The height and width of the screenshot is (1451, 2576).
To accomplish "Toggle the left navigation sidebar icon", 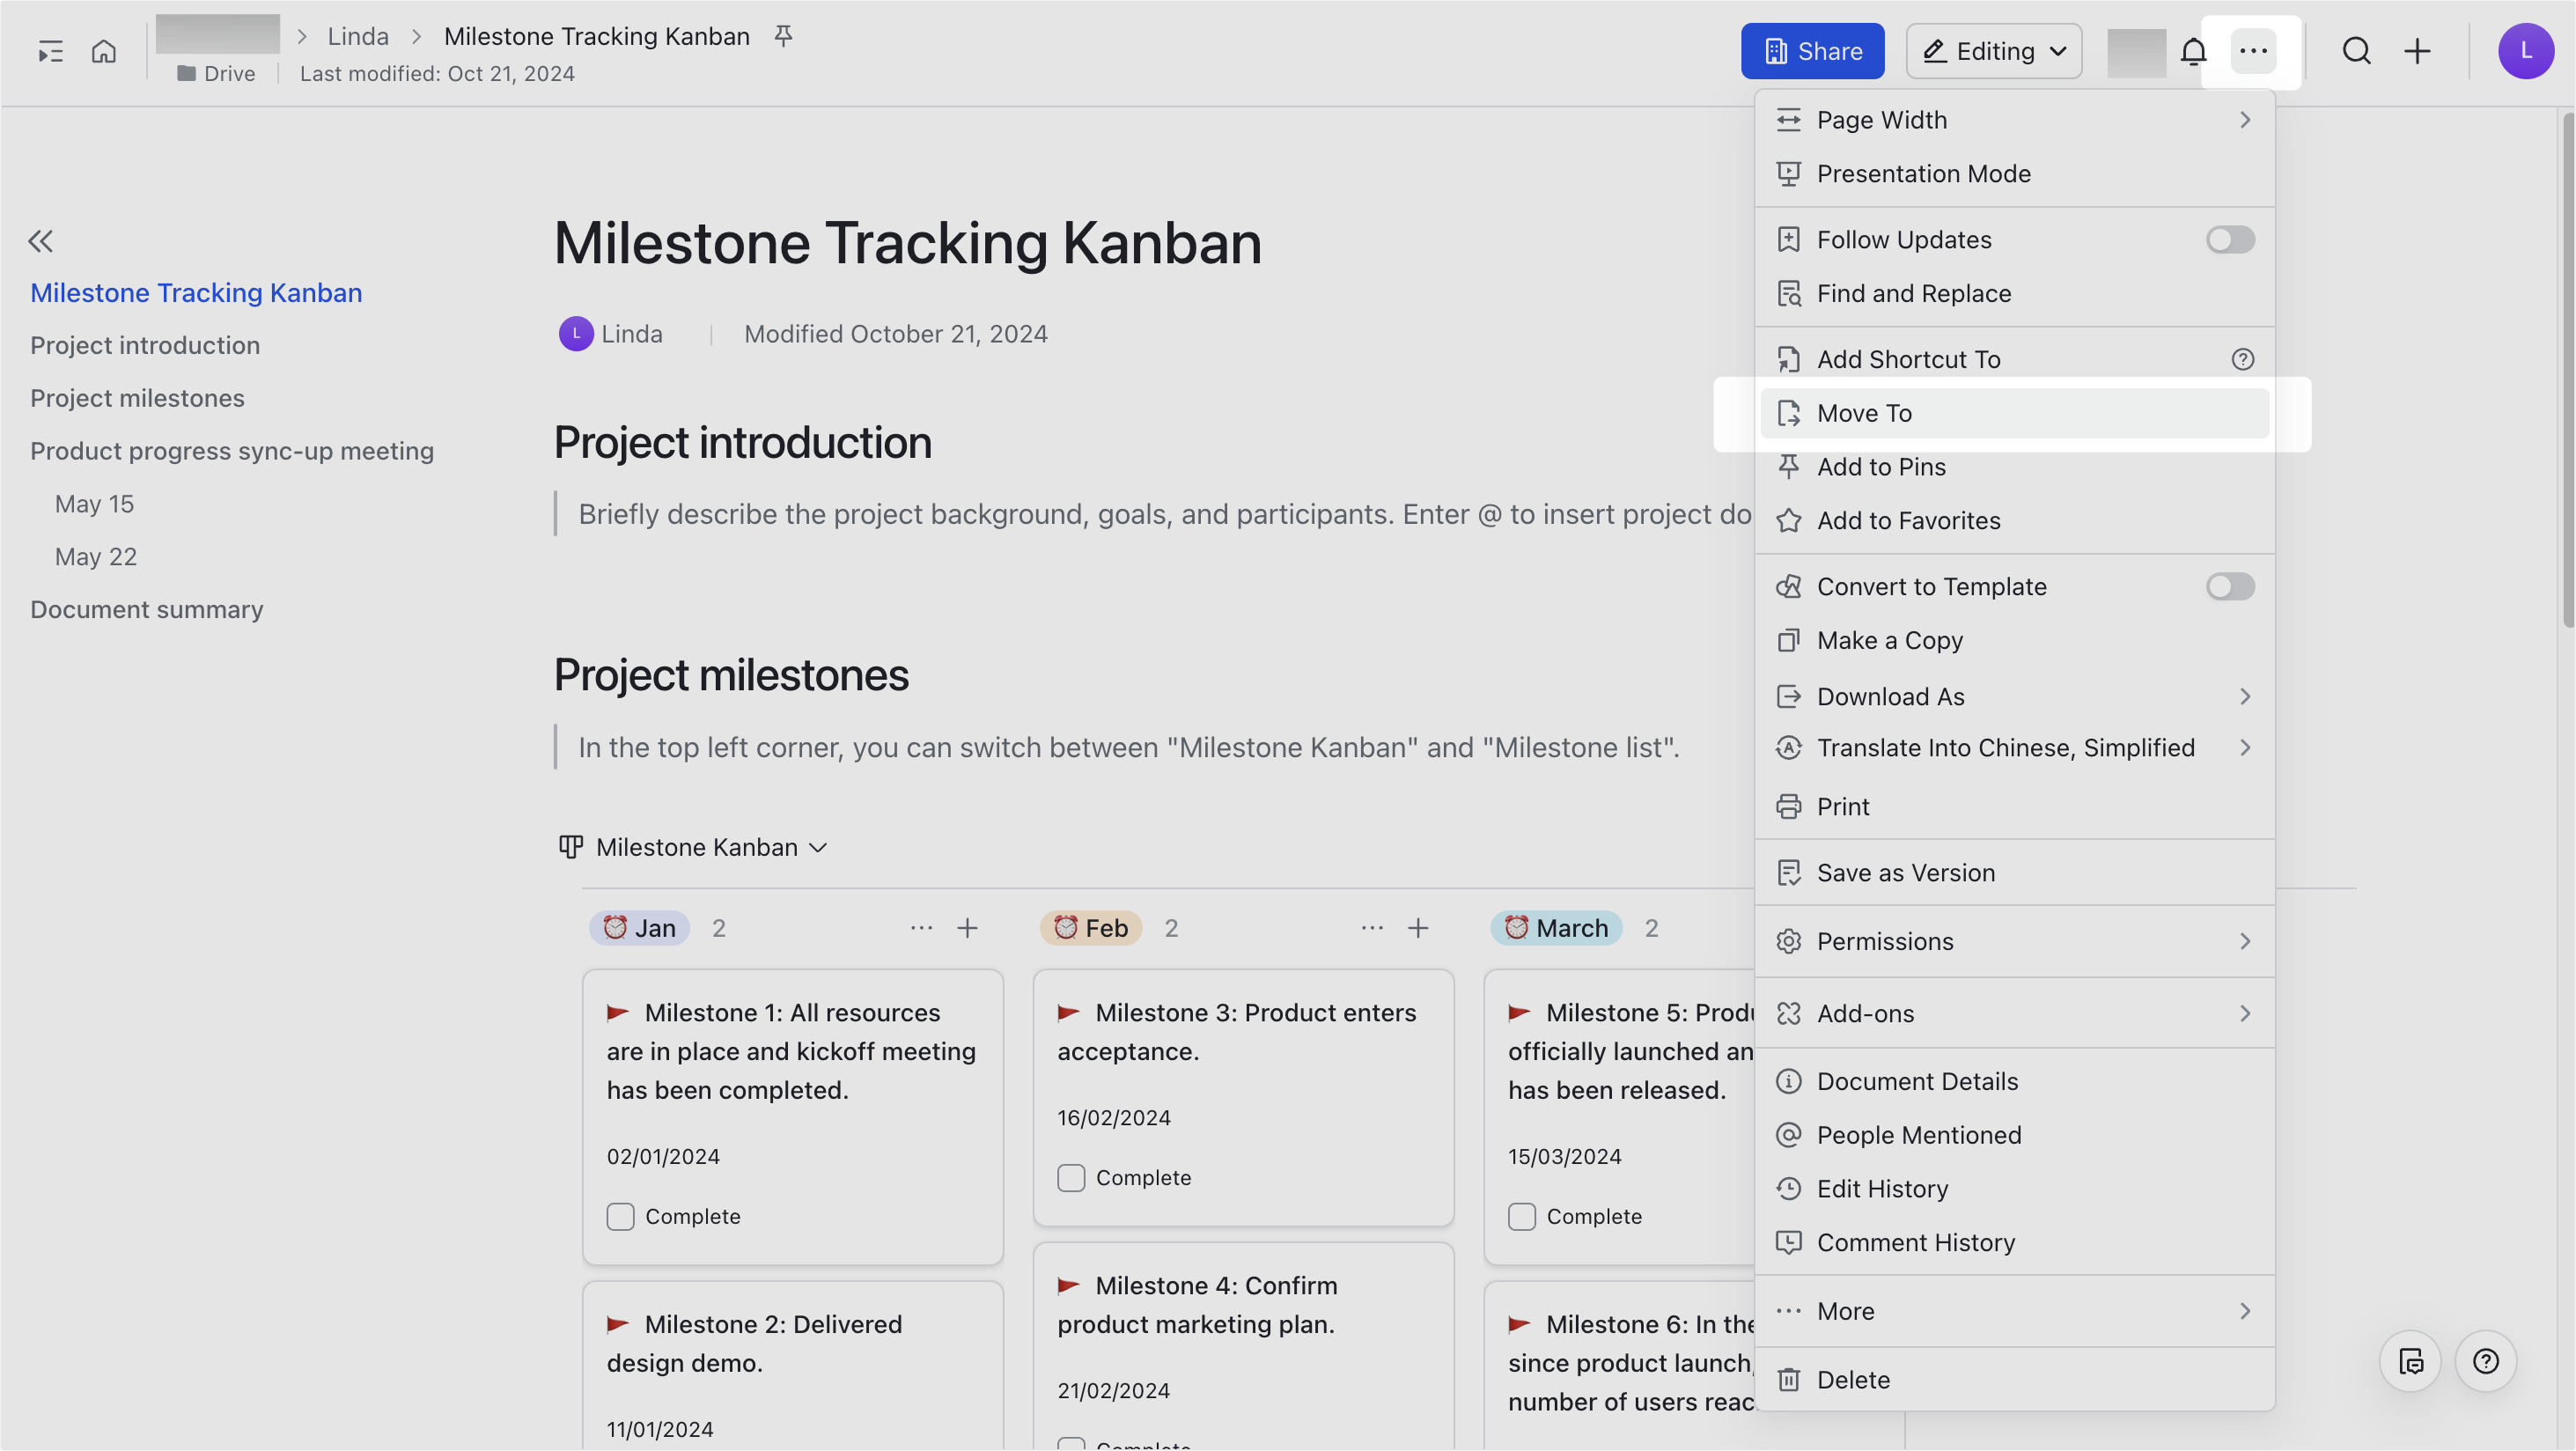I will tap(50, 51).
